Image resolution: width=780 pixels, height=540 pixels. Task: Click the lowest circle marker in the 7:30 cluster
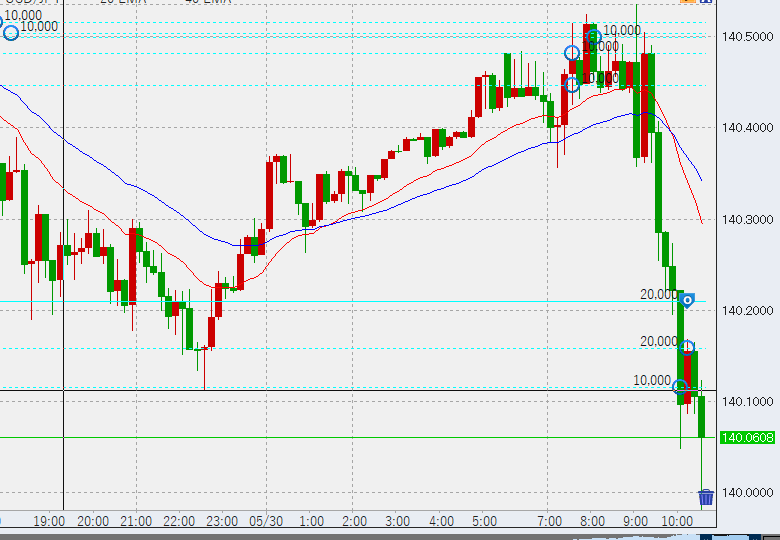pyautogui.click(x=572, y=84)
